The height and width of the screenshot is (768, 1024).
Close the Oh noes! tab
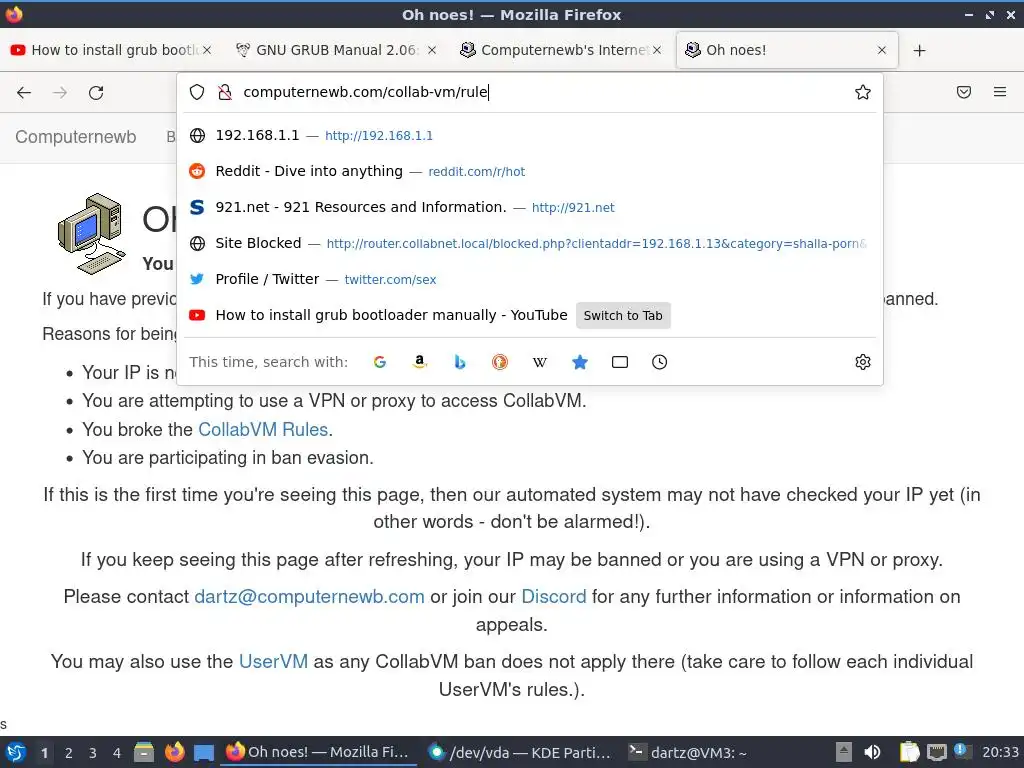click(x=882, y=50)
